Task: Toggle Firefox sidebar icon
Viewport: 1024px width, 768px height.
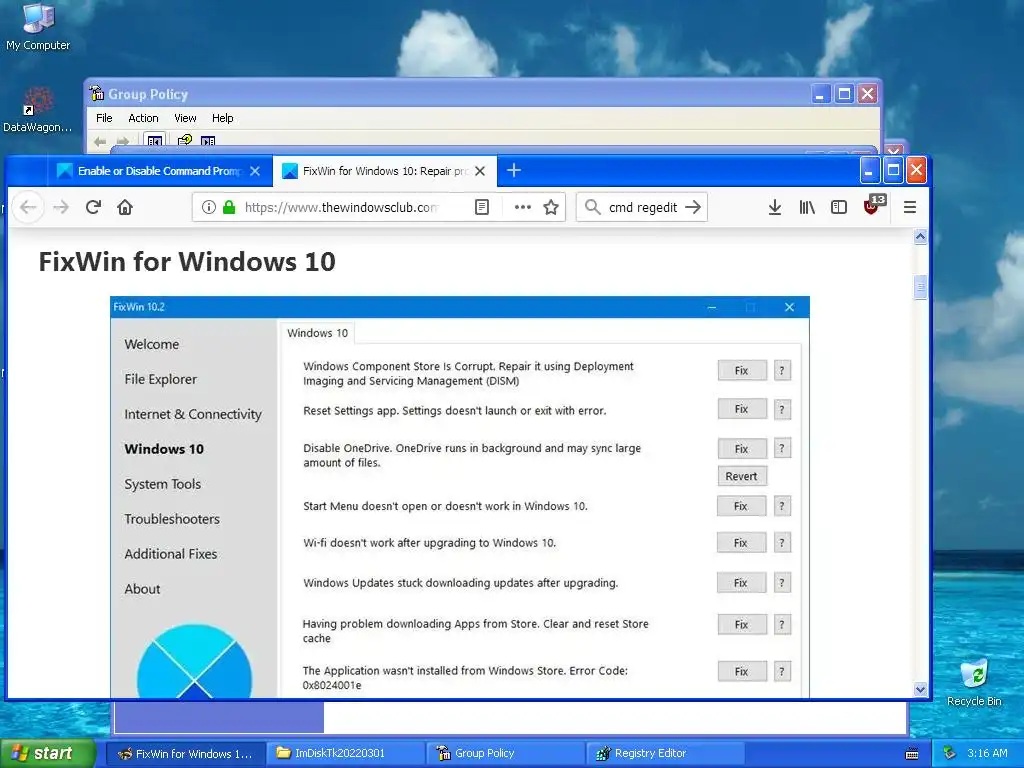Action: 839,207
